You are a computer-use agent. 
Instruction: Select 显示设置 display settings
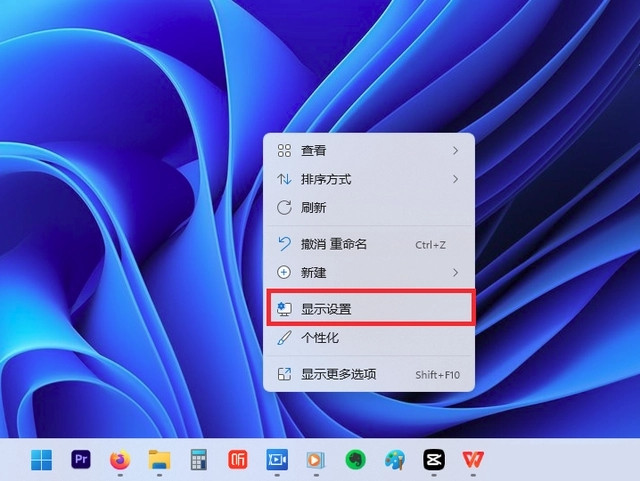(369, 309)
